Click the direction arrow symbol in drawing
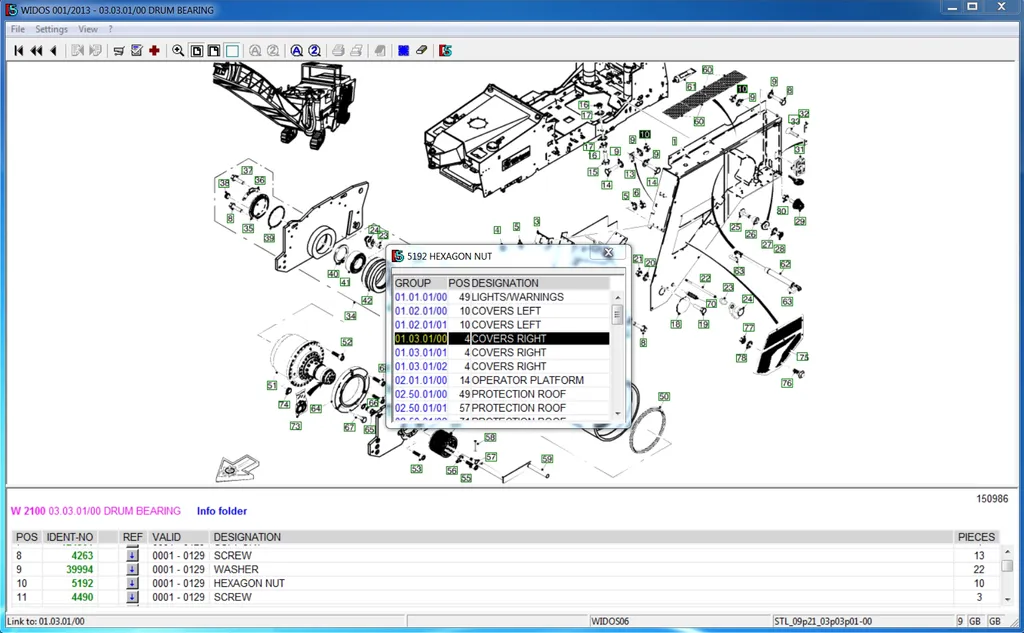Screen dimensions: 1024x633 pos(237,468)
